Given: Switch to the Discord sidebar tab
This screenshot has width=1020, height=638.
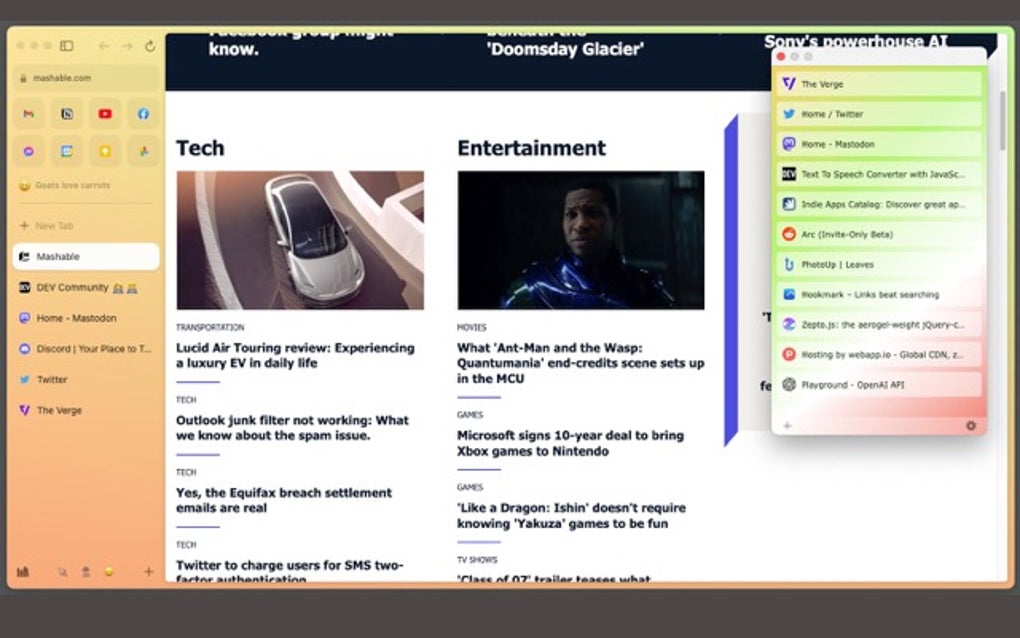Looking at the screenshot, I should tap(86, 349).
